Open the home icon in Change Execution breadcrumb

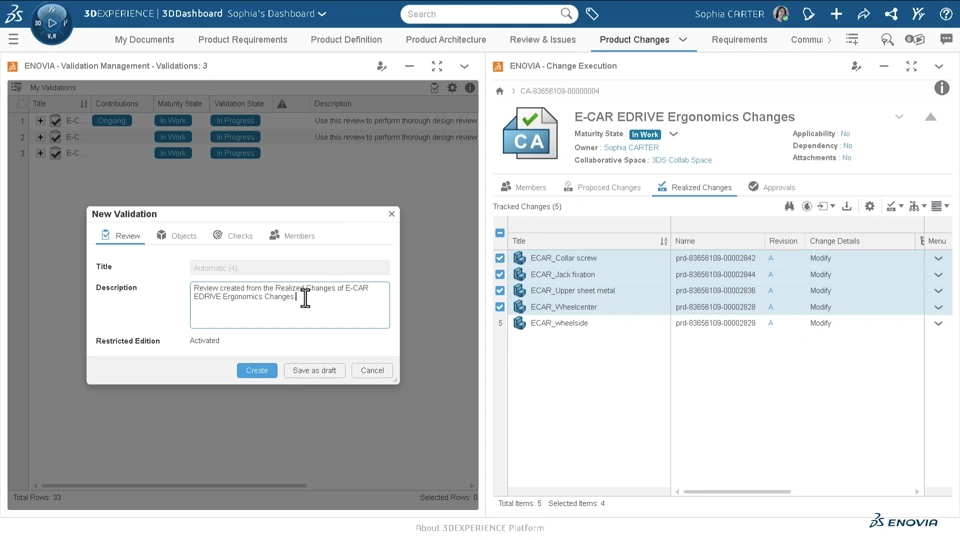click(x=500, y=91)
